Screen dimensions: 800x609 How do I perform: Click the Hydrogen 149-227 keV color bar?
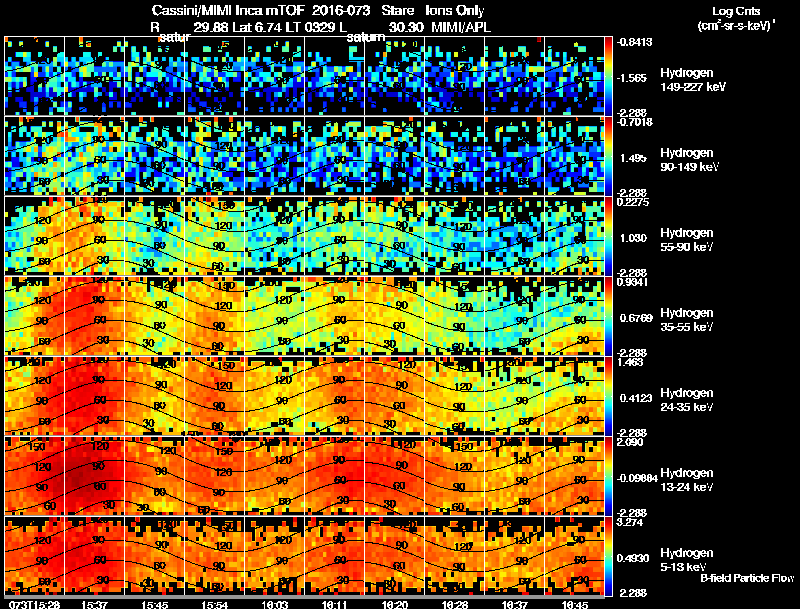tap(609, 76)
